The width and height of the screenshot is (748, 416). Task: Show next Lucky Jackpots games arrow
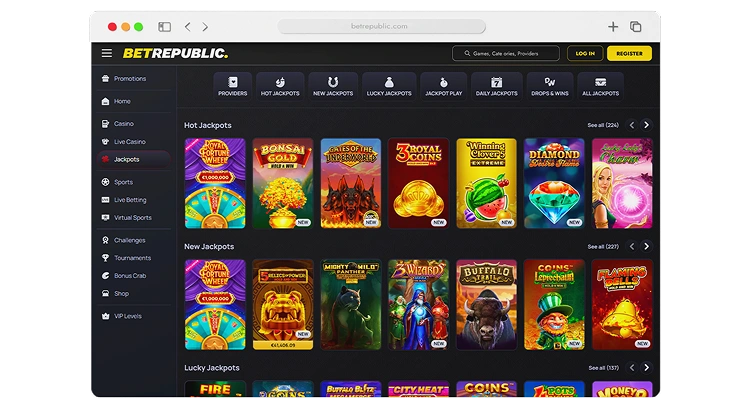point(646,368)
